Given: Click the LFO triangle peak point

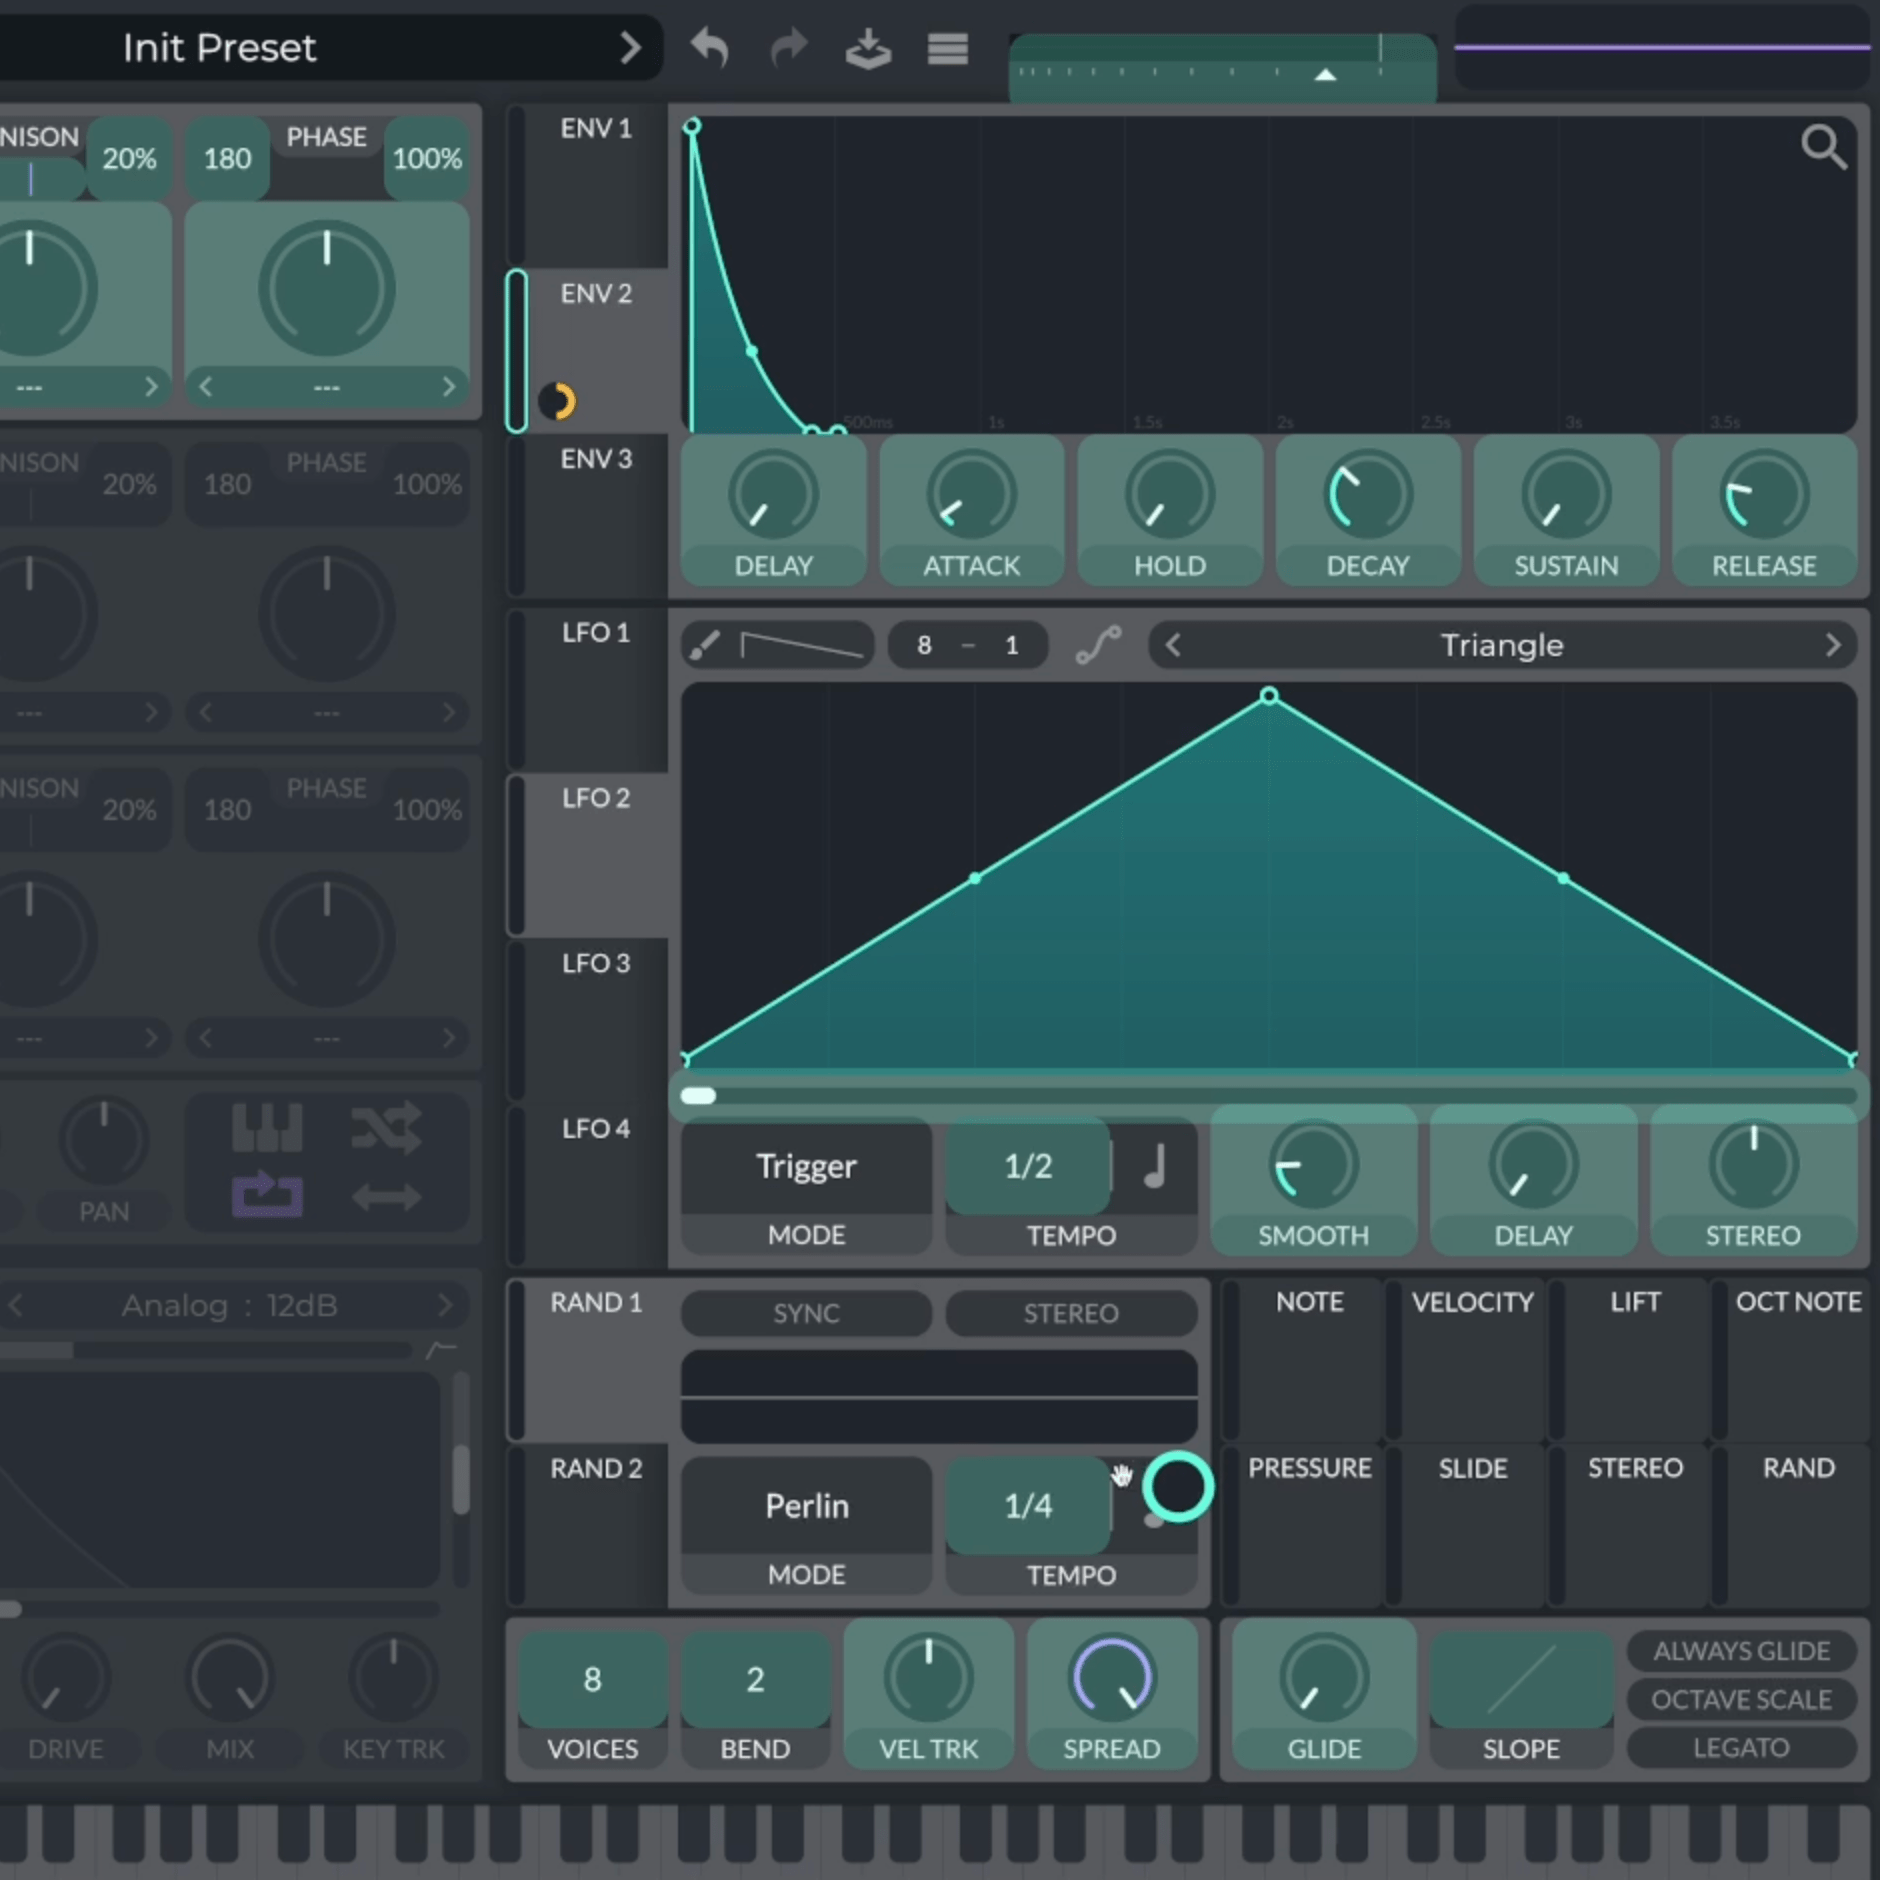Looking at the screenshot, I should (x=1269, y=695).
